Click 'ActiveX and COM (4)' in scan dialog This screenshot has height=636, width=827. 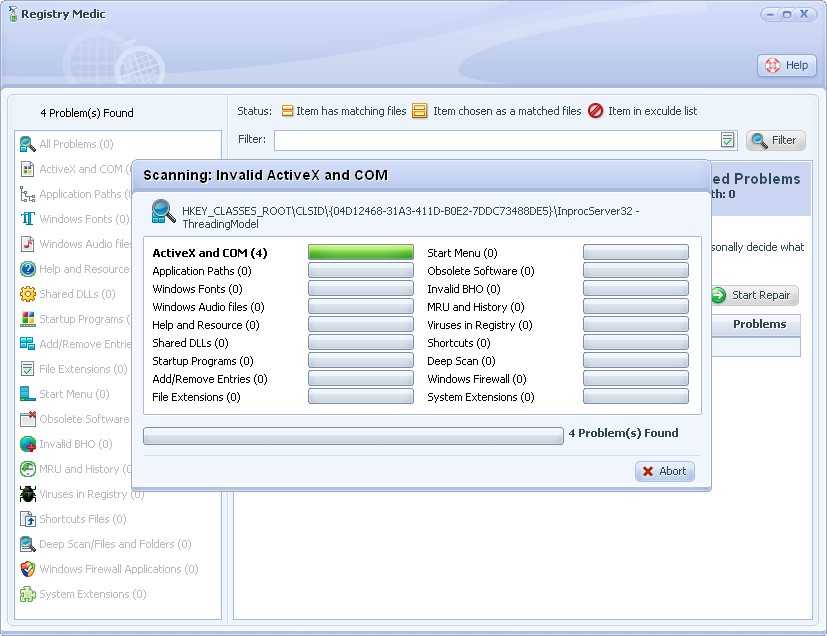pos(210,253)
